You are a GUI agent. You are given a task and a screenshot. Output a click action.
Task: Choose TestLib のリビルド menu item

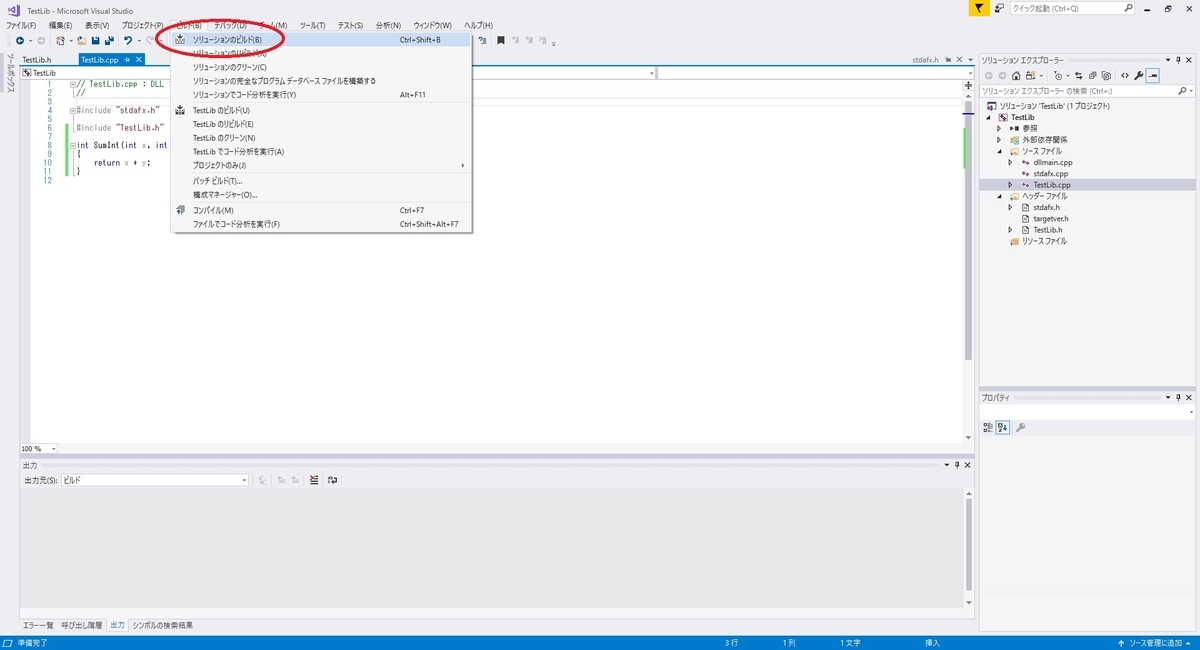(321, 124)
